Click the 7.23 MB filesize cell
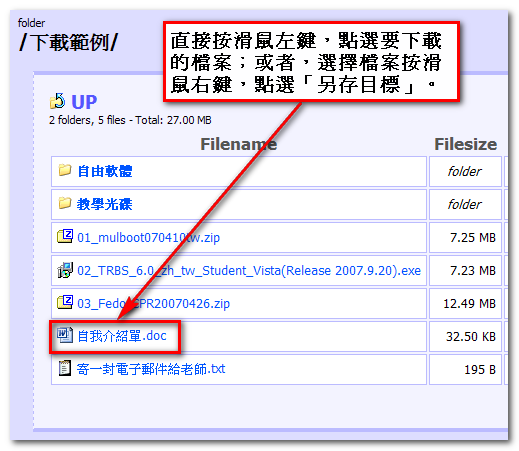This screenshot has height=451, width=519. pyautogui.click(x=465, y=271)
